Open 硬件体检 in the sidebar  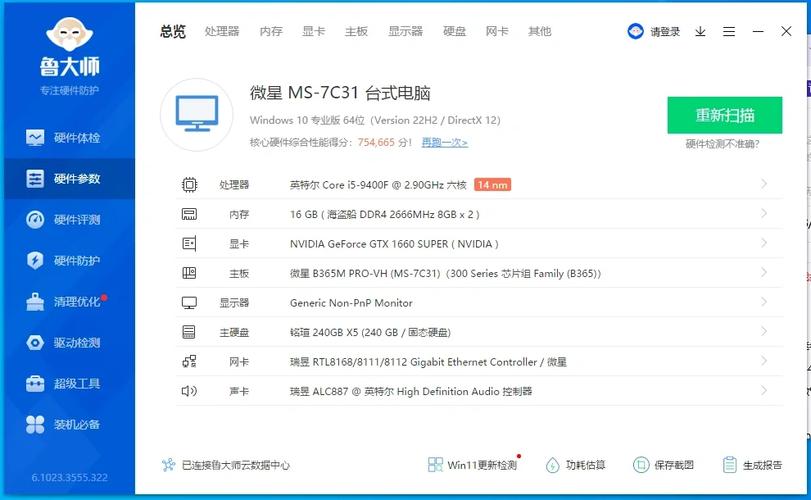67,138
